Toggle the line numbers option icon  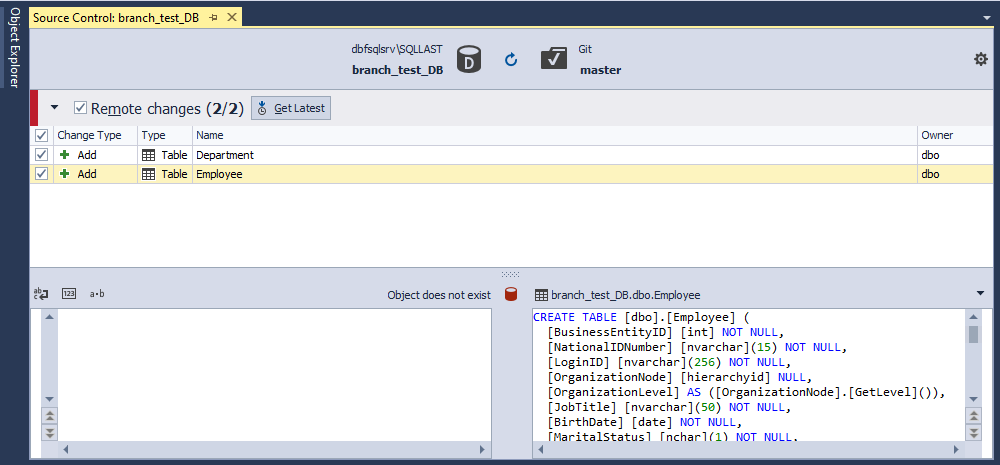coord(69,293)
